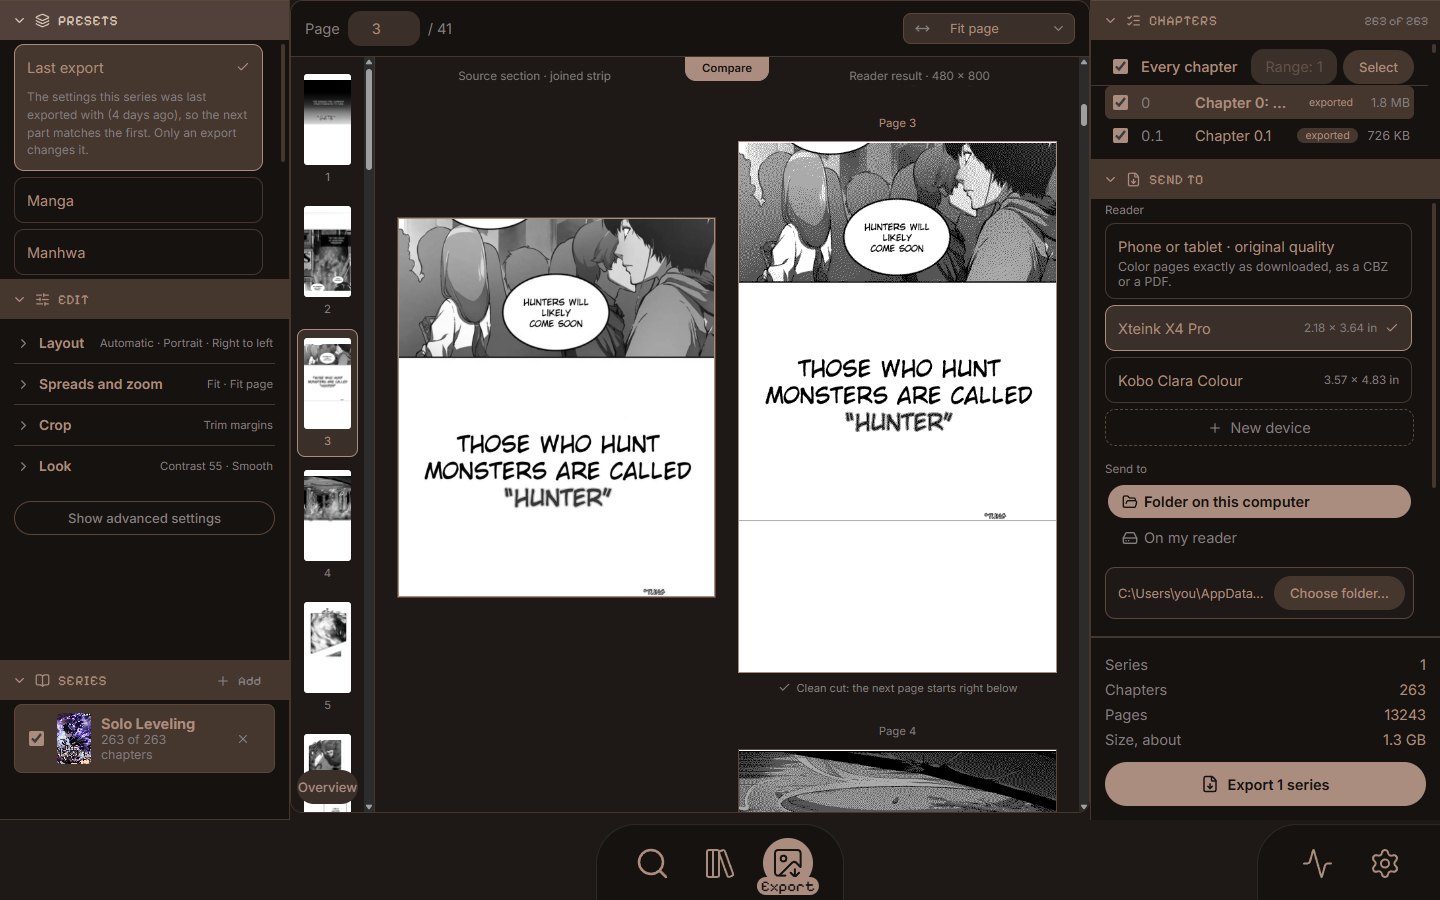Screen dimensions: 1440x900
Task: Select the Folder on this computer option
Action: coord(1259,502)
